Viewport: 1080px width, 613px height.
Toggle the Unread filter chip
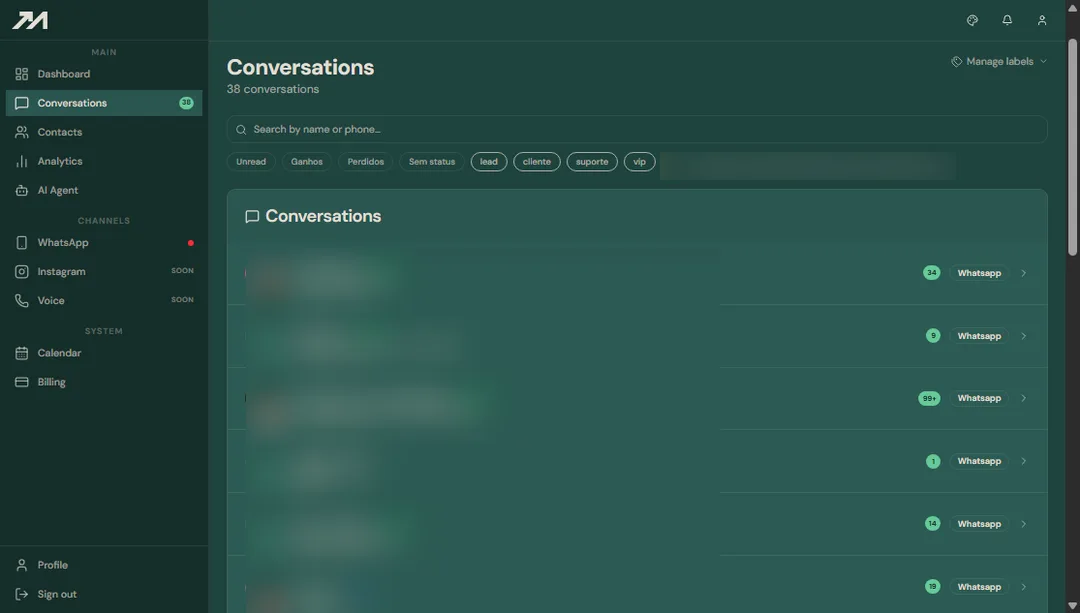pyautogui.click(x=251, y=162)
